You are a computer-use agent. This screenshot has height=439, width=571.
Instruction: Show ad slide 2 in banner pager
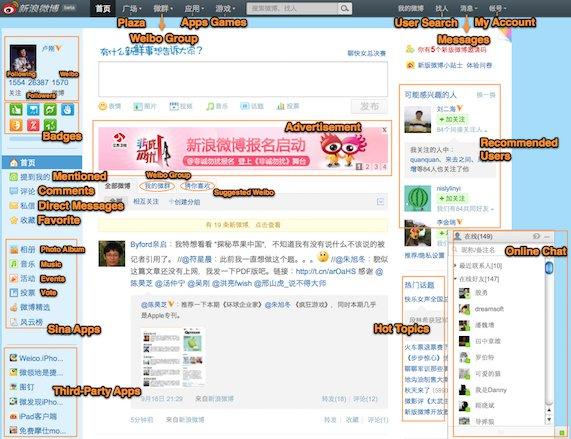click(367, 167)
